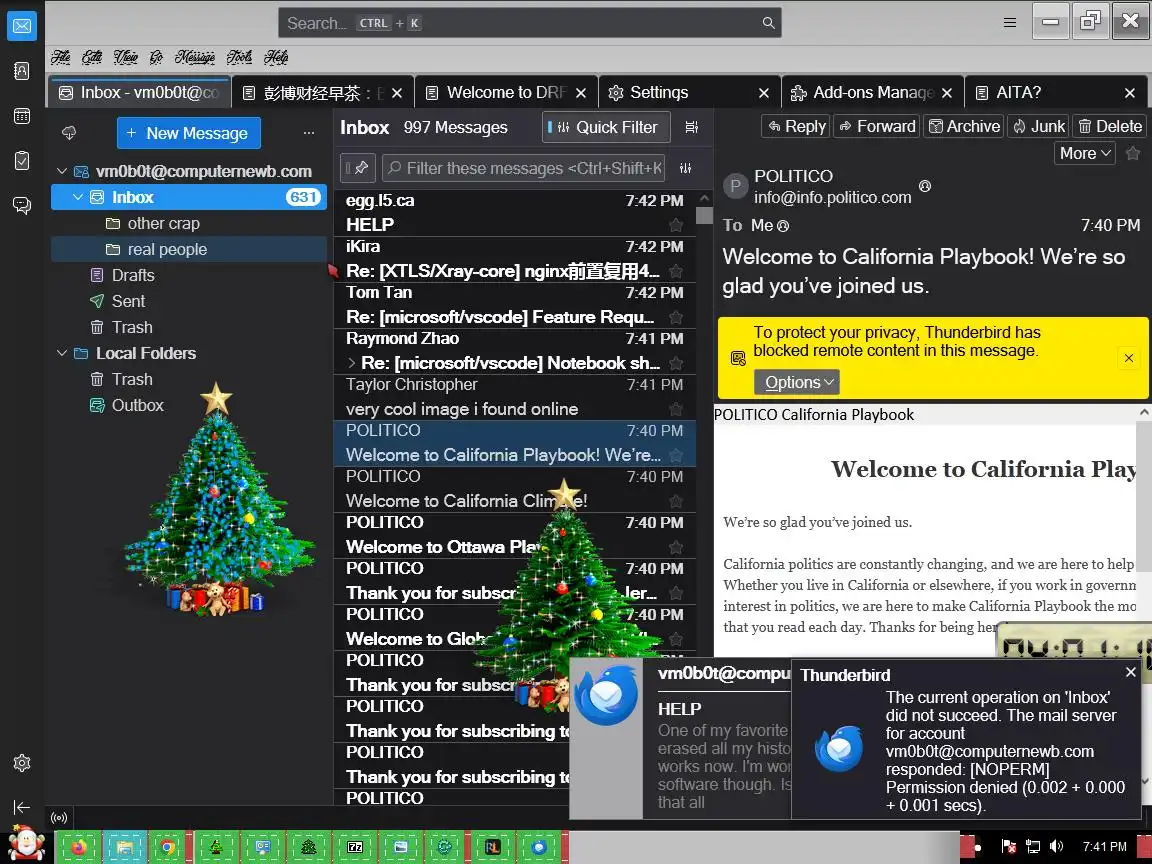Open remote content Options dropdown

(x=797, y=382)
